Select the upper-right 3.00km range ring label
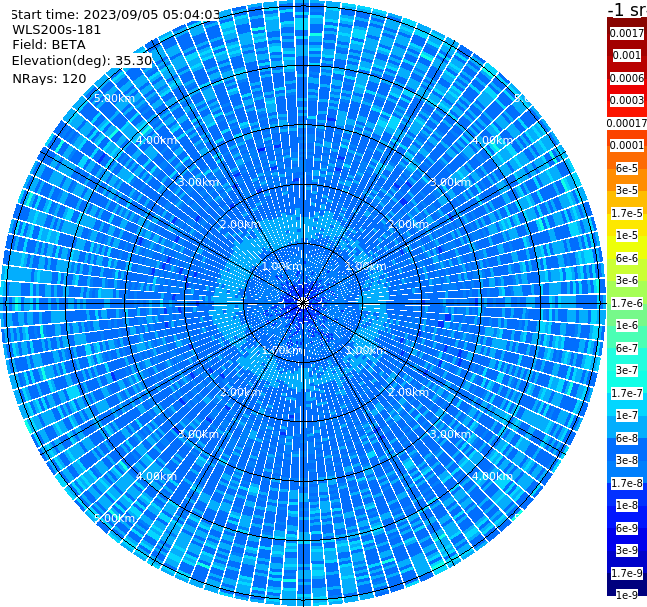 [x=450, y=182]
